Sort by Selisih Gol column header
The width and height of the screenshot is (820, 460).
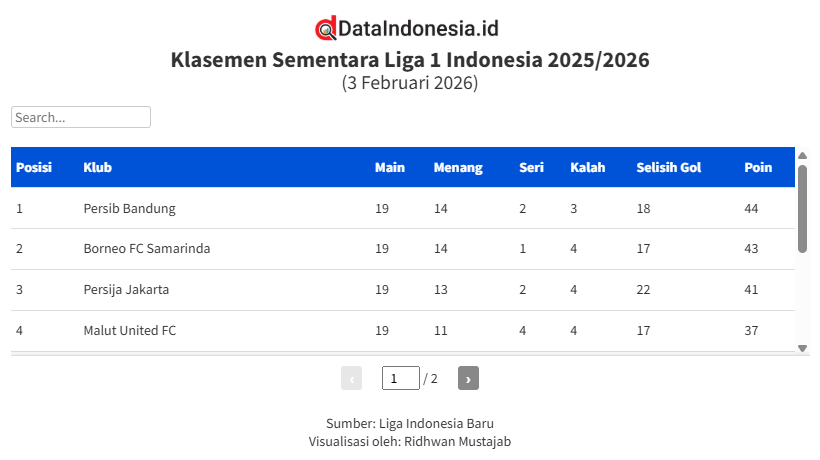[668, 167]
